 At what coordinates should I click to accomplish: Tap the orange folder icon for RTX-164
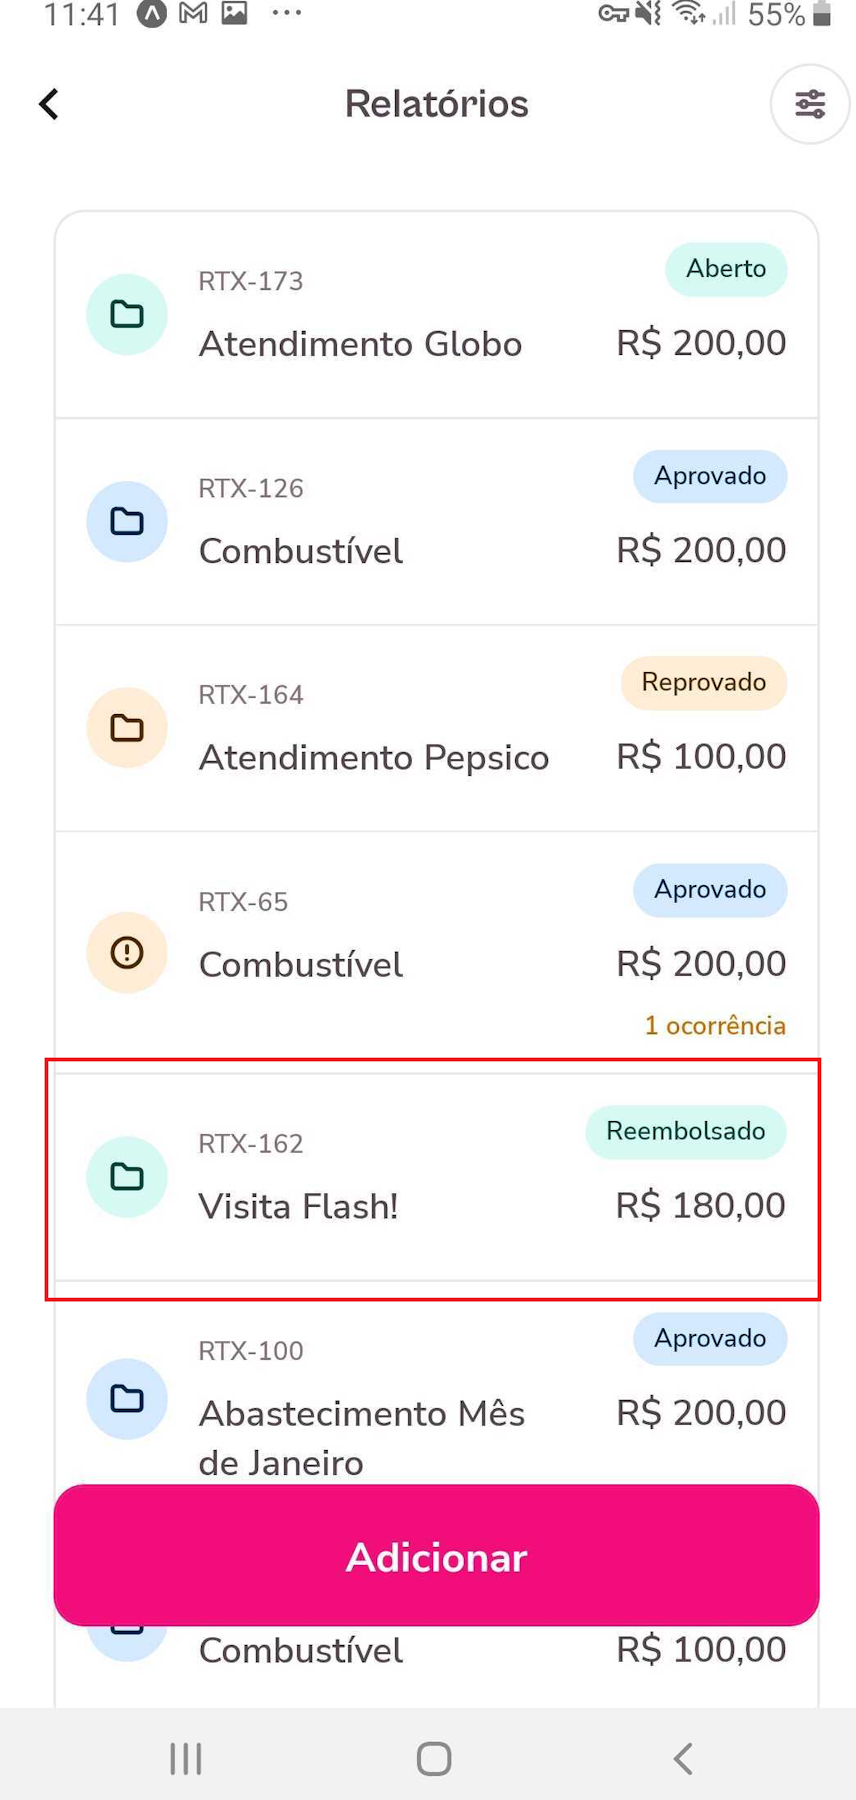[127, 728]
